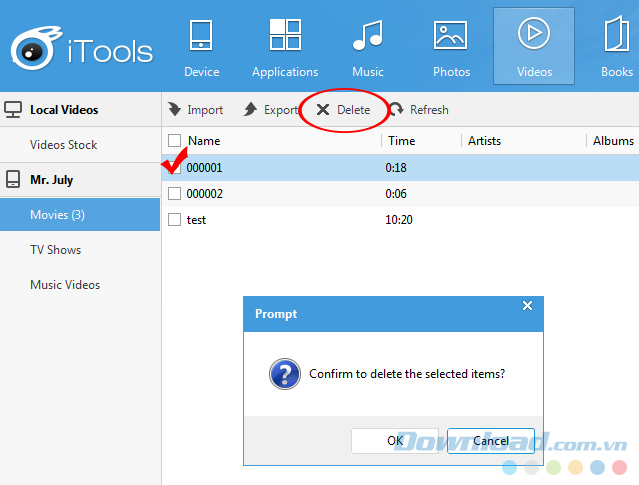
Task: Select Videos Stock in sidebar
Action: tap(64, 145)
